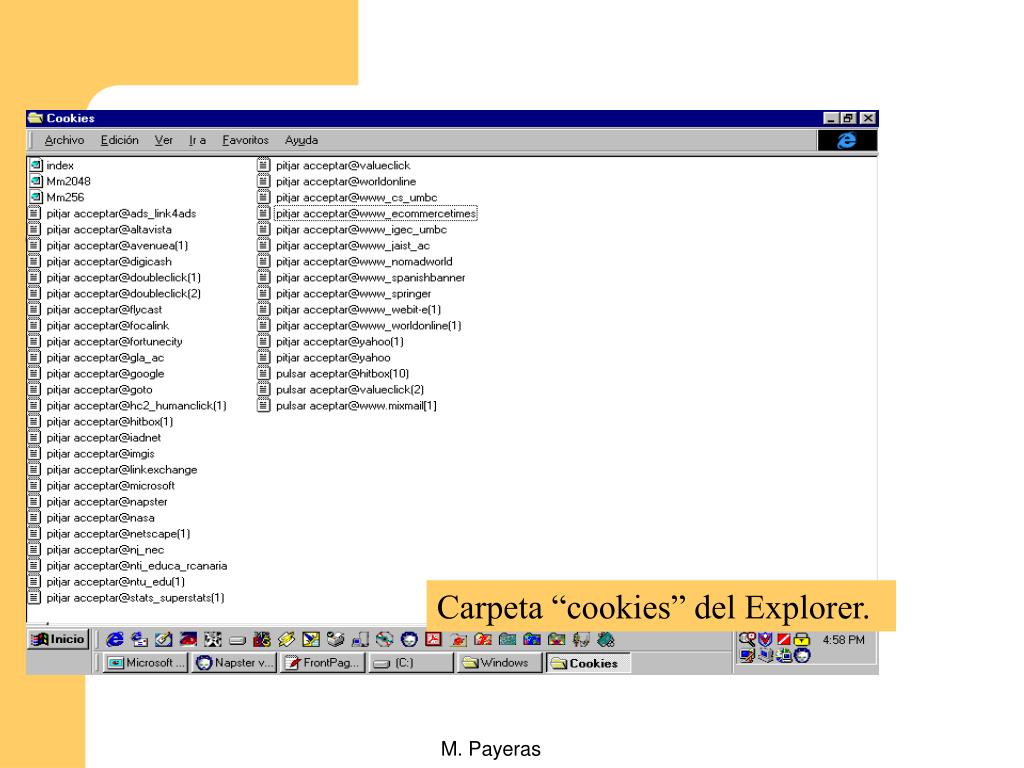
Task: Switch to FrontPage taskbar button
Action: coord(323,663)
